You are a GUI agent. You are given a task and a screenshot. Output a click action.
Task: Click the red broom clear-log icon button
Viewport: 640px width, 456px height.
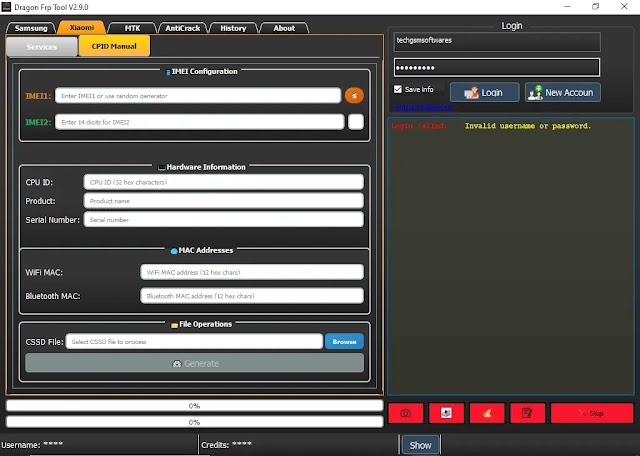485,412
